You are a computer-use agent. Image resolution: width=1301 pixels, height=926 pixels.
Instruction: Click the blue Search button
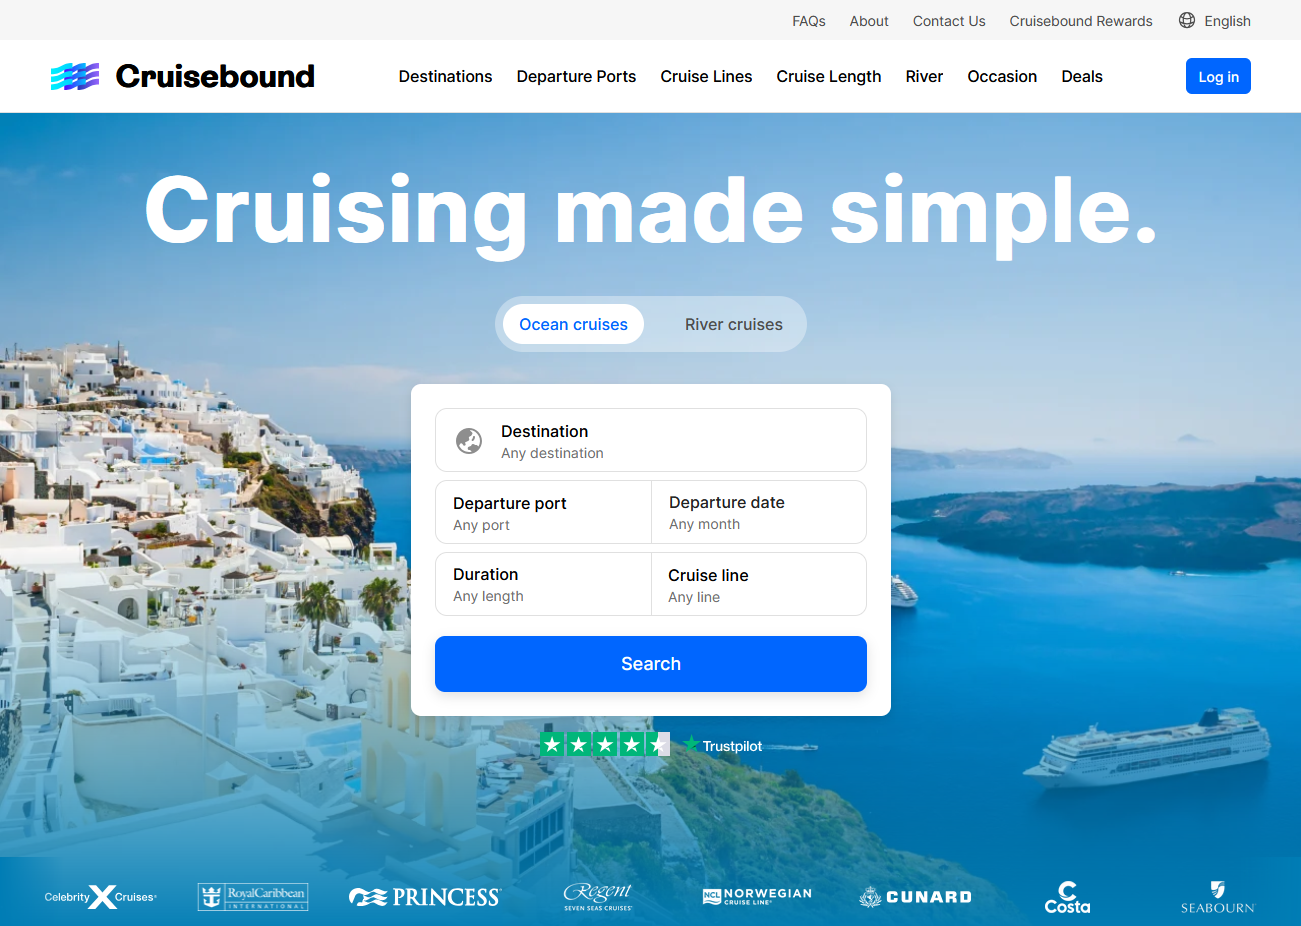651,664
